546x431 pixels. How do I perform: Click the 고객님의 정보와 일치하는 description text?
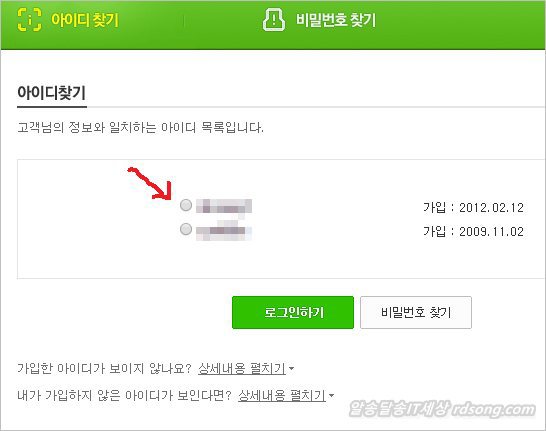(x=140, y=128)
